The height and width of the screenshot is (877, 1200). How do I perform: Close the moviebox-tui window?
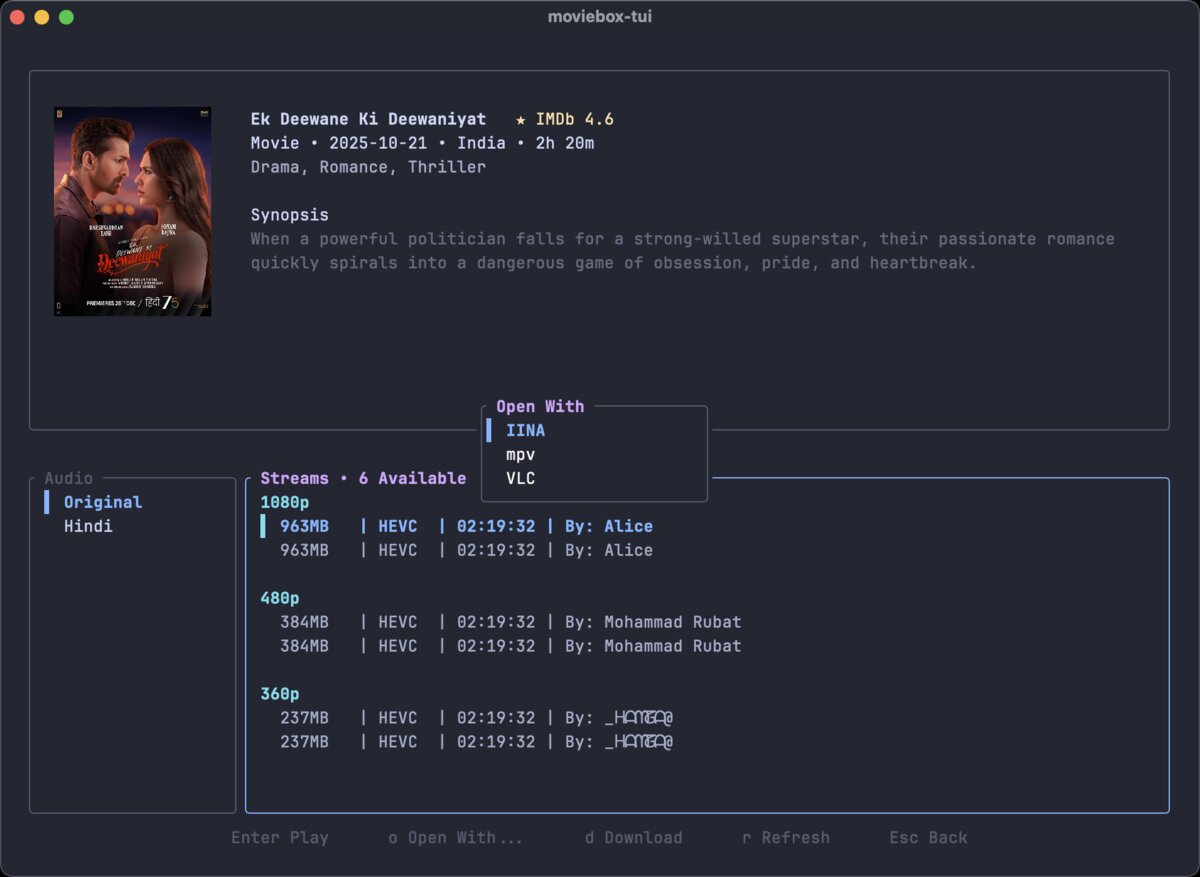pos(17,17)
